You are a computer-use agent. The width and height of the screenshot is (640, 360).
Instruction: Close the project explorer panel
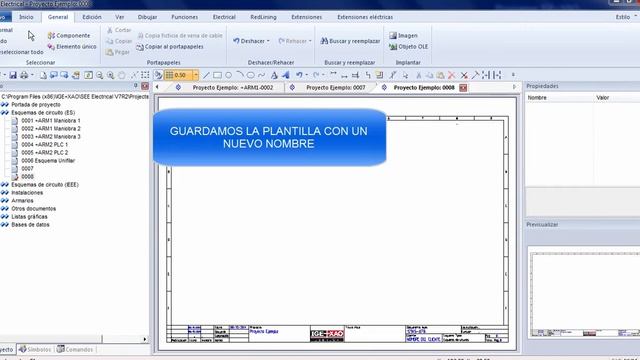click(x=145, y=86)
